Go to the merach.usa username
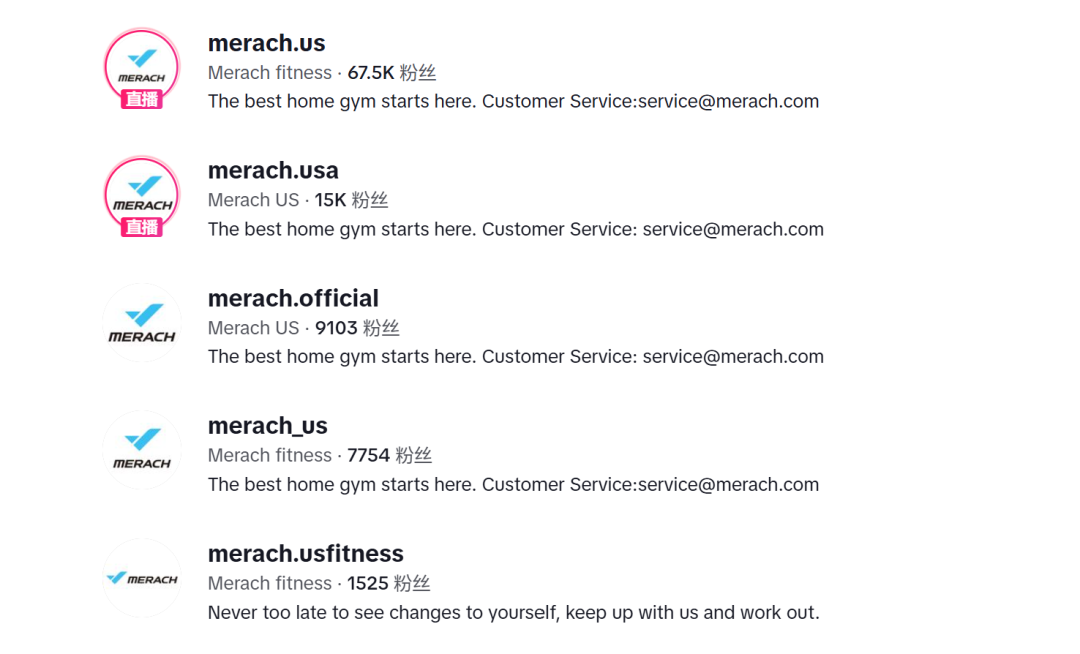This screenshot has width=1080, height=654. (x=273, y=171)
